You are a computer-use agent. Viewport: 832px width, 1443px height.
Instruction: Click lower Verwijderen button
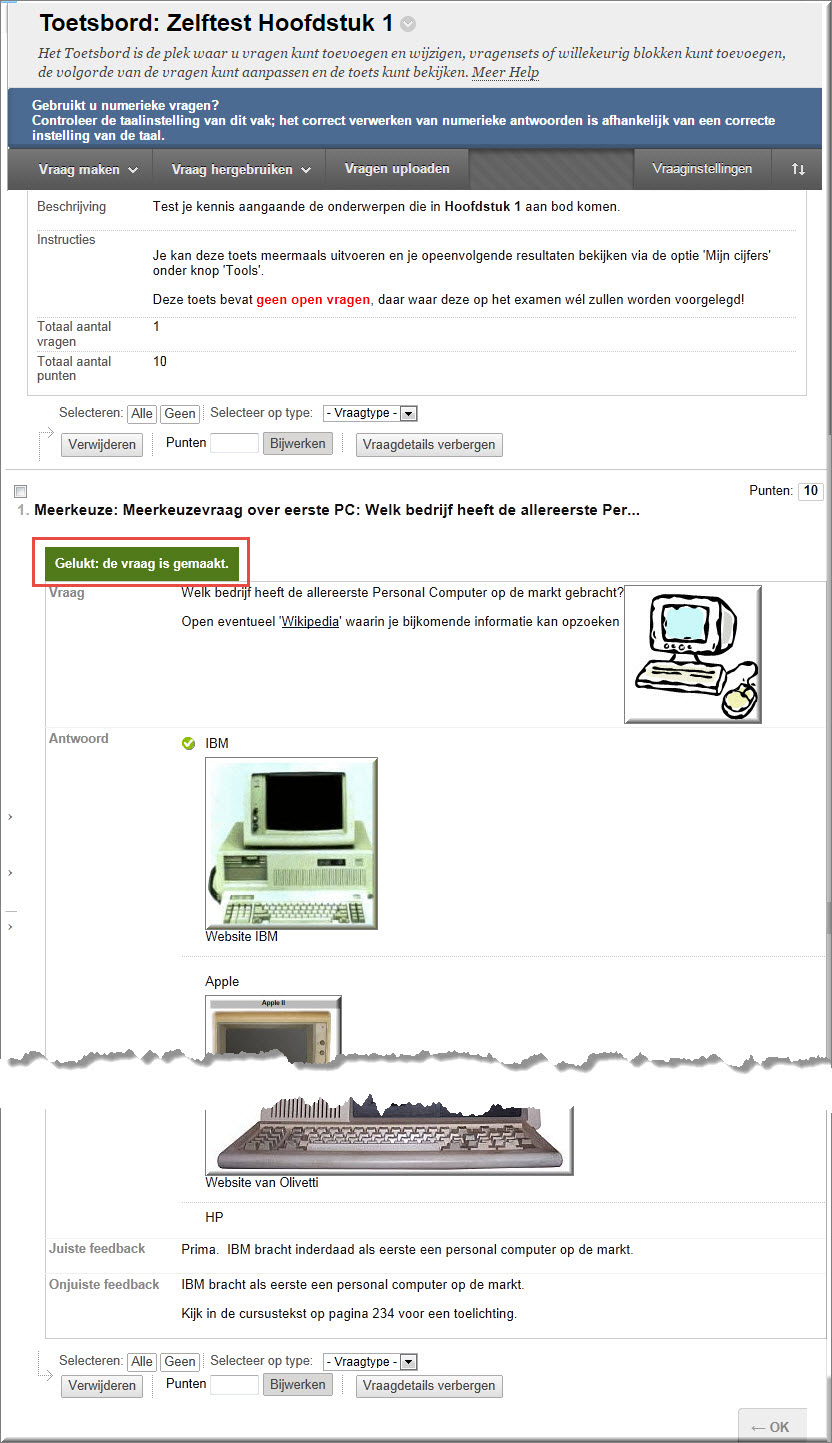point(102,1386)
